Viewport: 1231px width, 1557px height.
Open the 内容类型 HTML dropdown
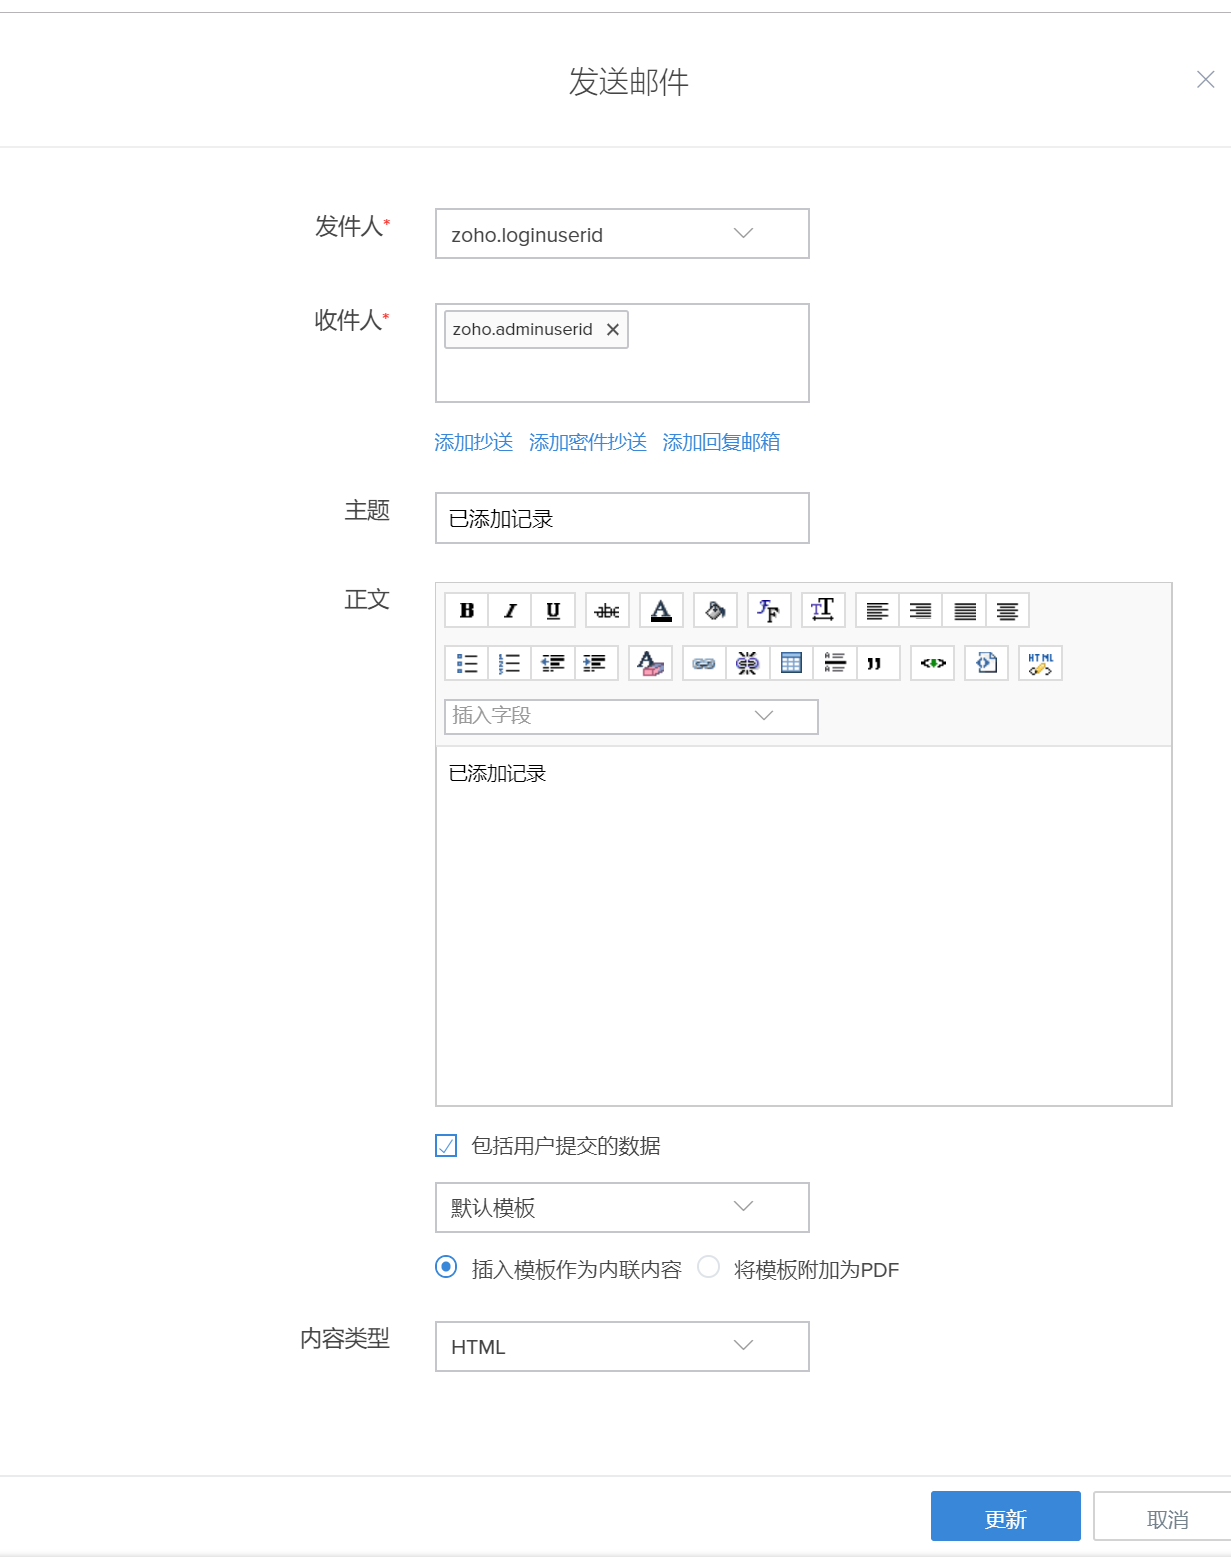[621, 1346]
